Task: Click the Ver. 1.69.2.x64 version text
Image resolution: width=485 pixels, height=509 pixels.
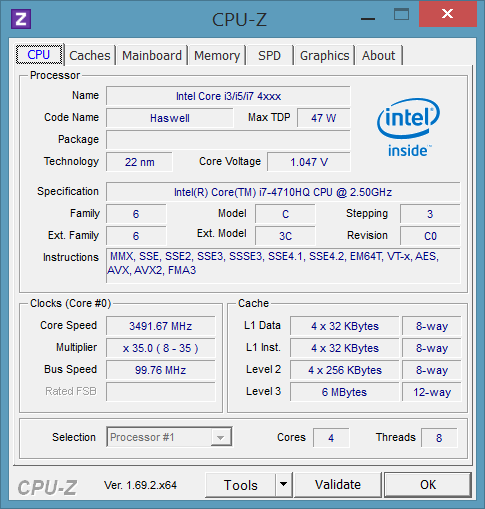Action: click(140, 485)
